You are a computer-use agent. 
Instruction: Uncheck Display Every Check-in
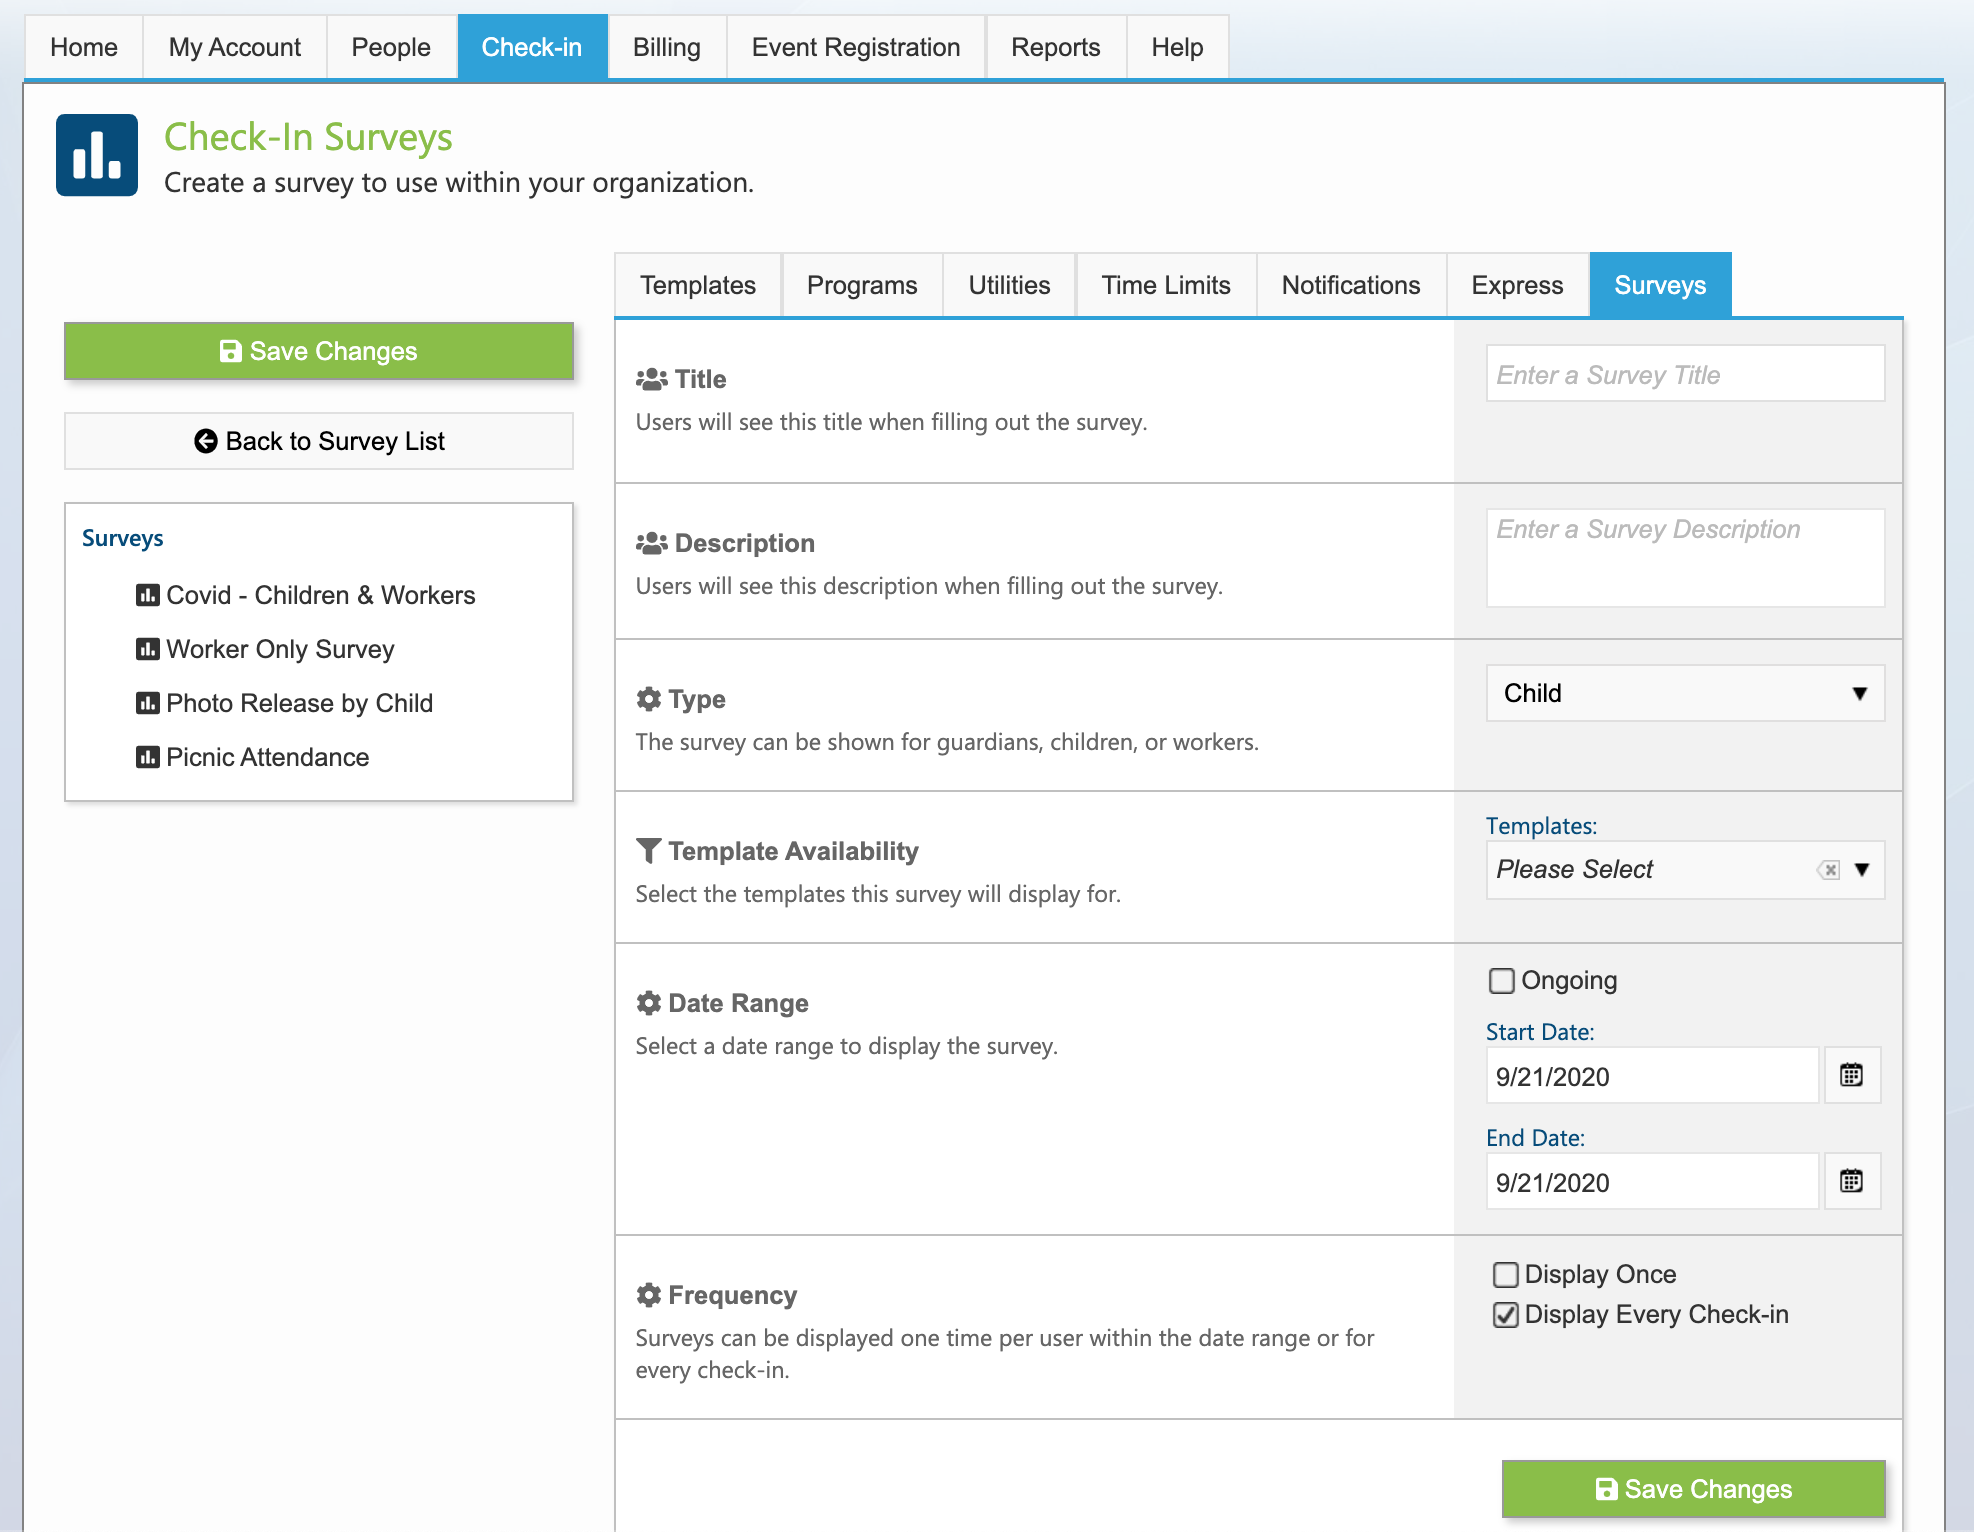tap(1505, 1314)
